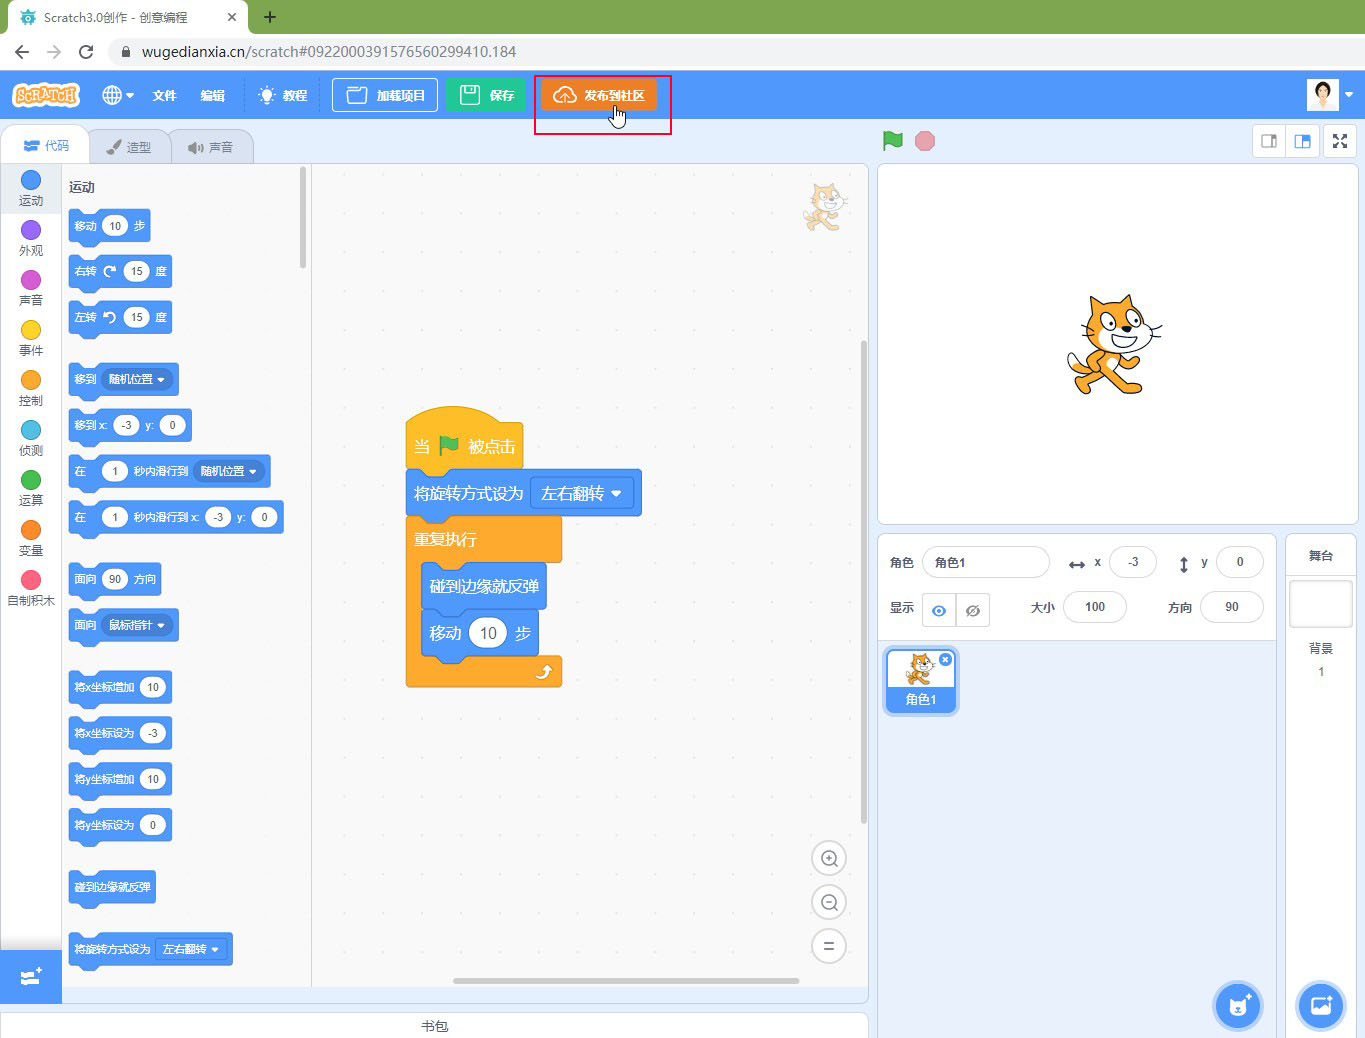
Task: Open the 文件 menu
Action: tap(164, 95)
